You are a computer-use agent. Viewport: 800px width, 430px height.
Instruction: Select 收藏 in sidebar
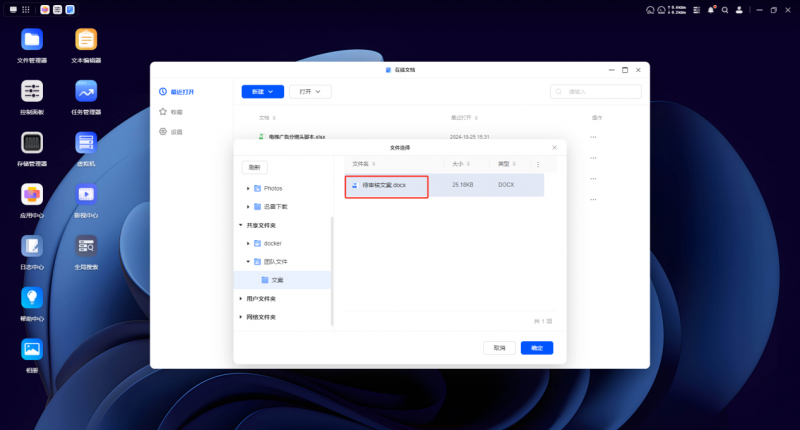[x=171, y=112]
